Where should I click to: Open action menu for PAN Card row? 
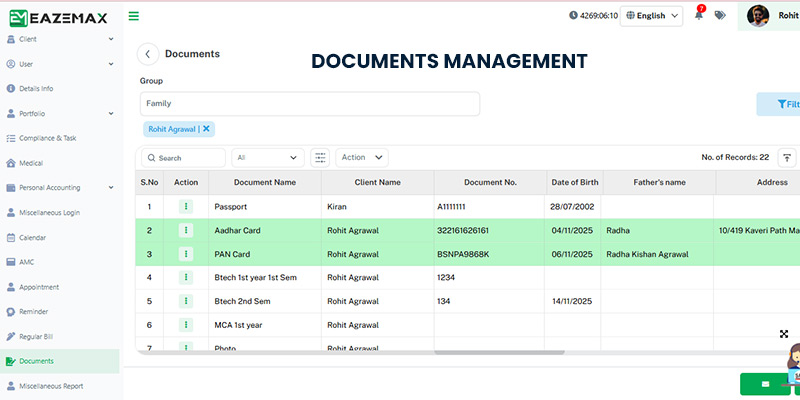[186, 254]
